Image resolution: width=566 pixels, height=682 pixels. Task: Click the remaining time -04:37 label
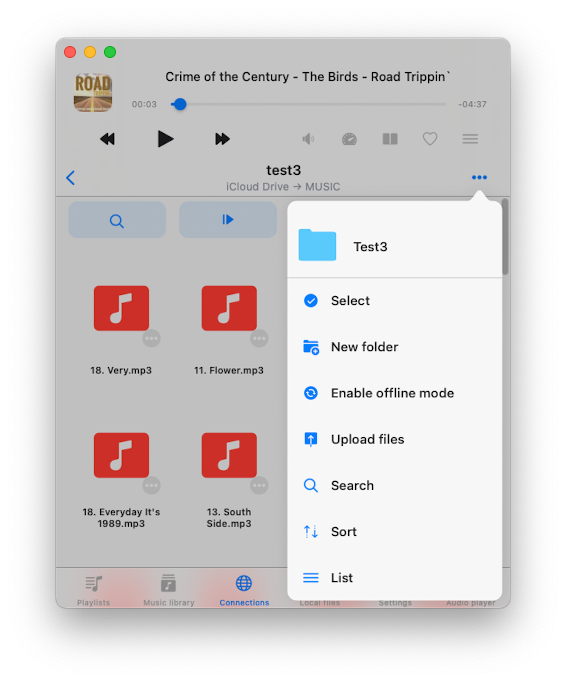click(x=472, y=104)
